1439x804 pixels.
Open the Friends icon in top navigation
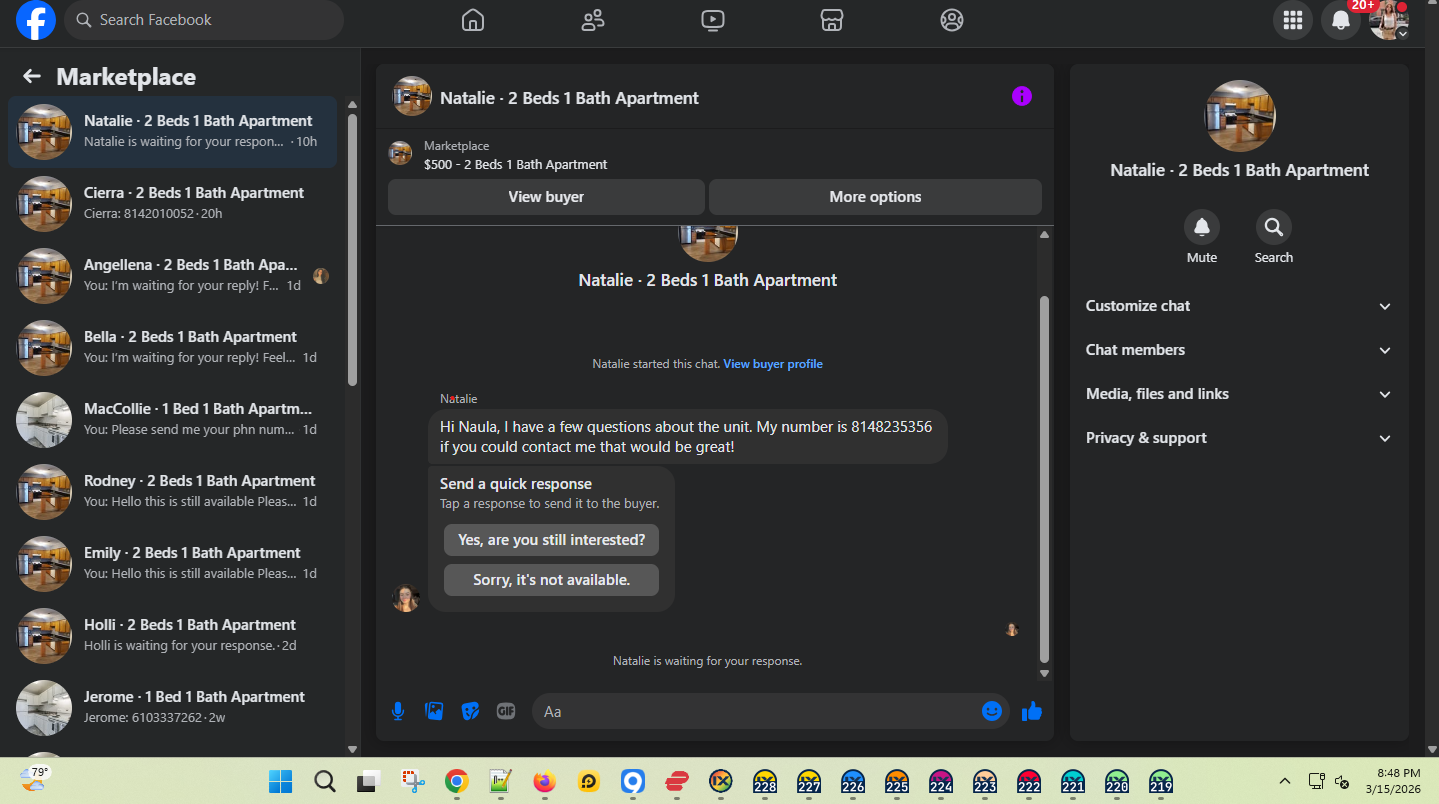click(593, 20)
